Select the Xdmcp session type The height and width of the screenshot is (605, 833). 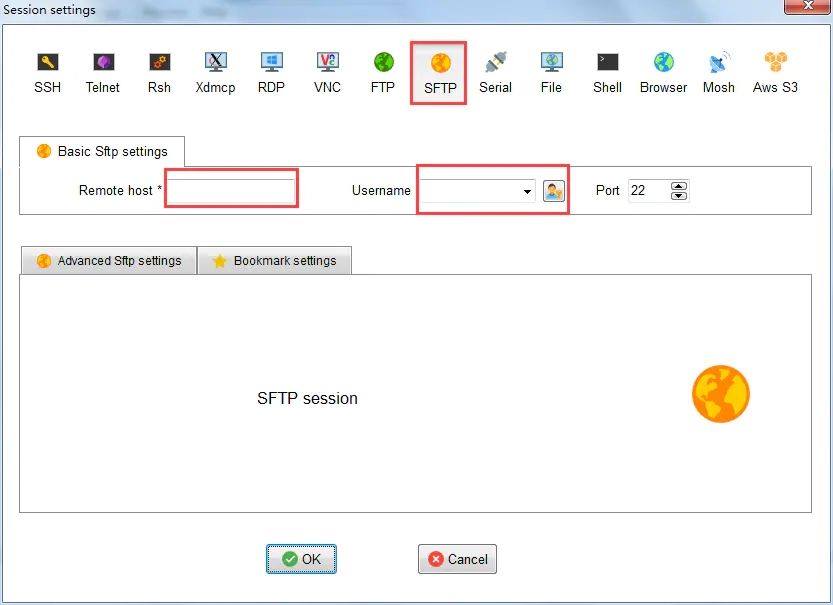point(215,70)
